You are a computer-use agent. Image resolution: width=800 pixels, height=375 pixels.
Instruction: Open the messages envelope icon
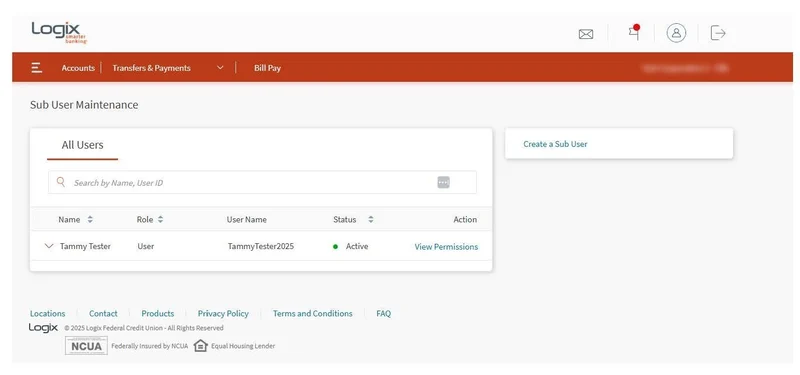click(x=586, y=34)
